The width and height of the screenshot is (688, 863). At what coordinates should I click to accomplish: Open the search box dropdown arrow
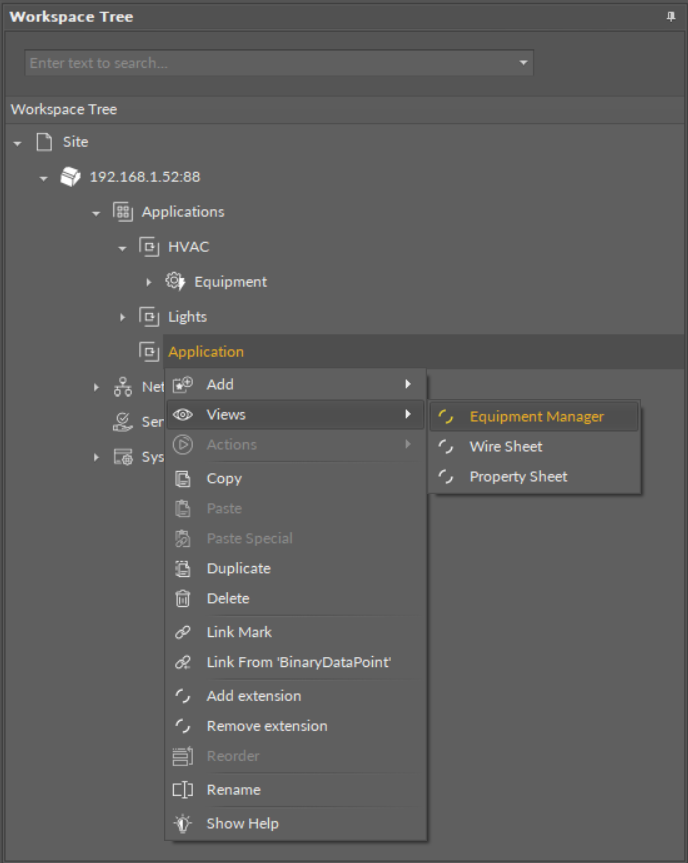[522, 63]
